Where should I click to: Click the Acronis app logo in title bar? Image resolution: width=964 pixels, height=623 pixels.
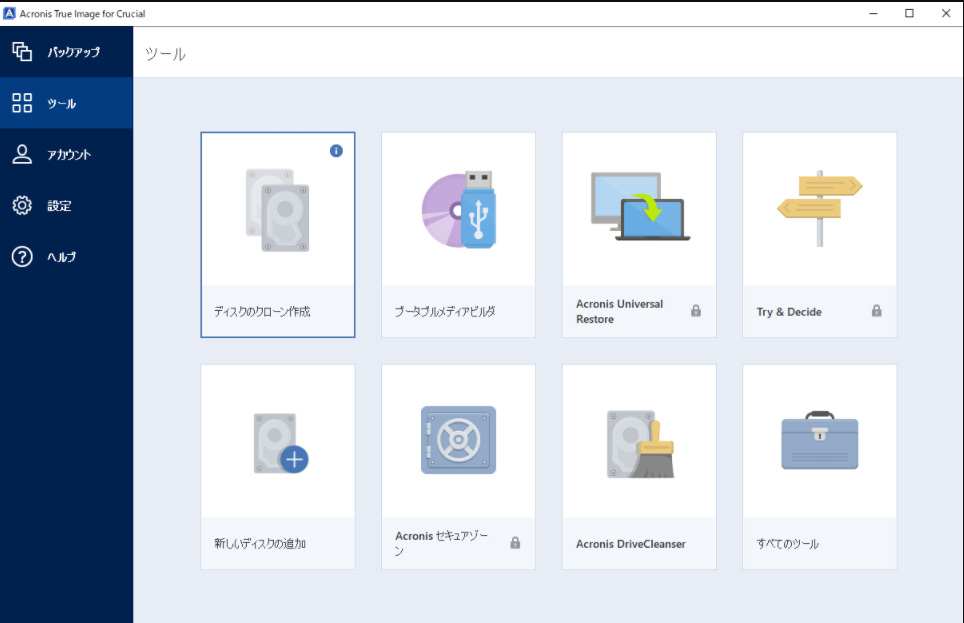click(9, 14)
